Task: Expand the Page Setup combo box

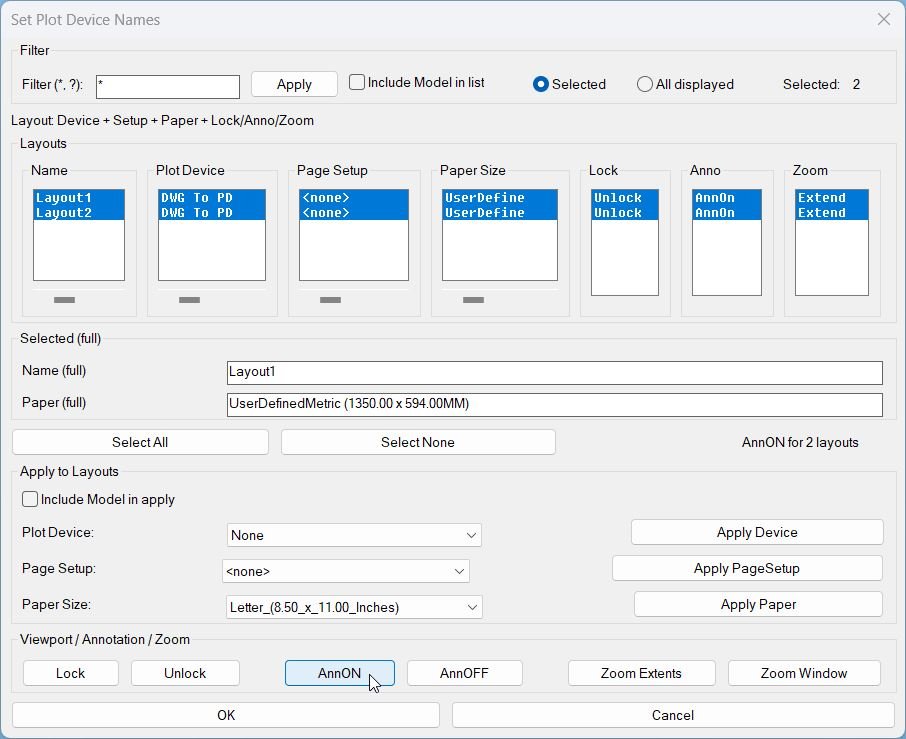Action: click(346, 571)
